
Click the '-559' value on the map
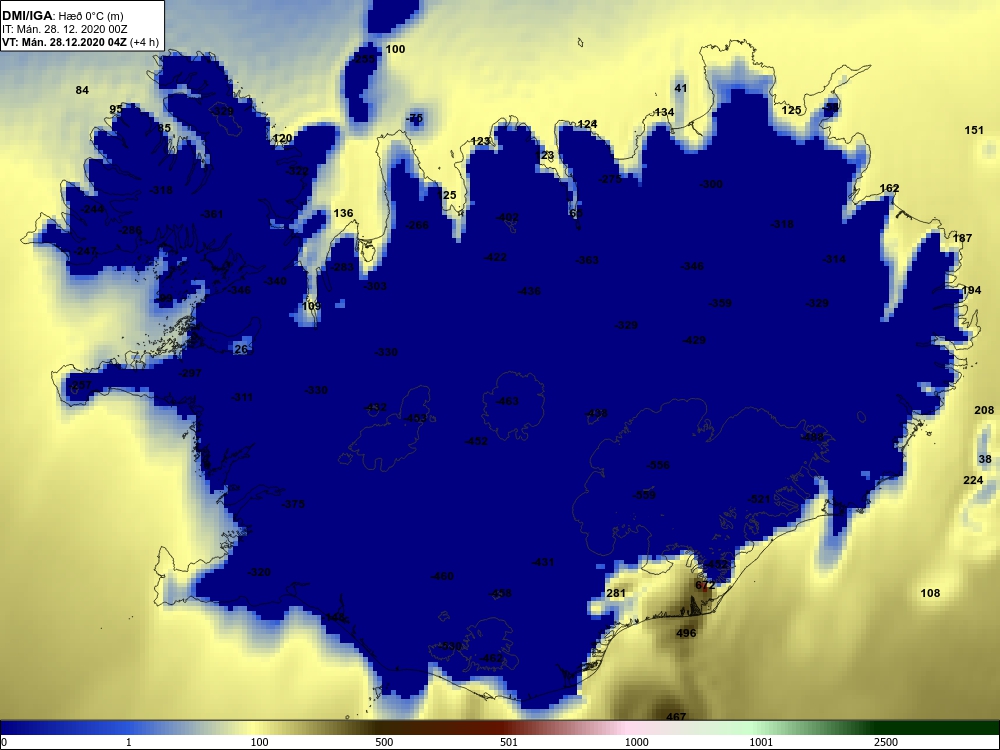pyautogui.click(x=644, y=495)
